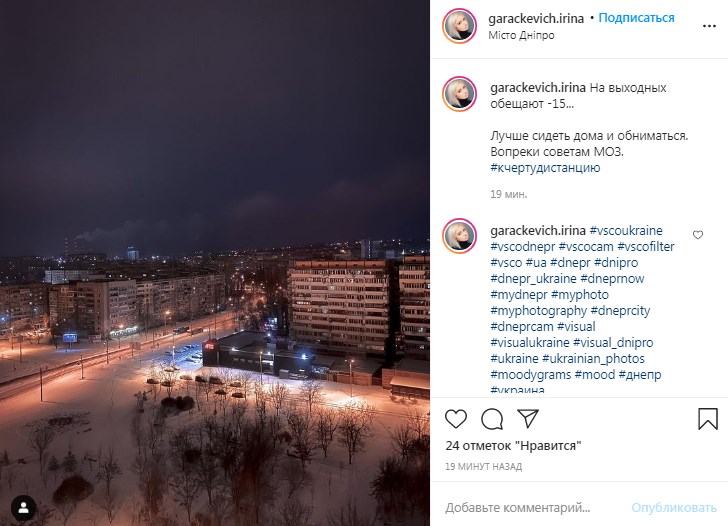The height and width of the screenshot is (526, 728).
Task: Open the #moodygrams hashtag
Action: point(530,374)
